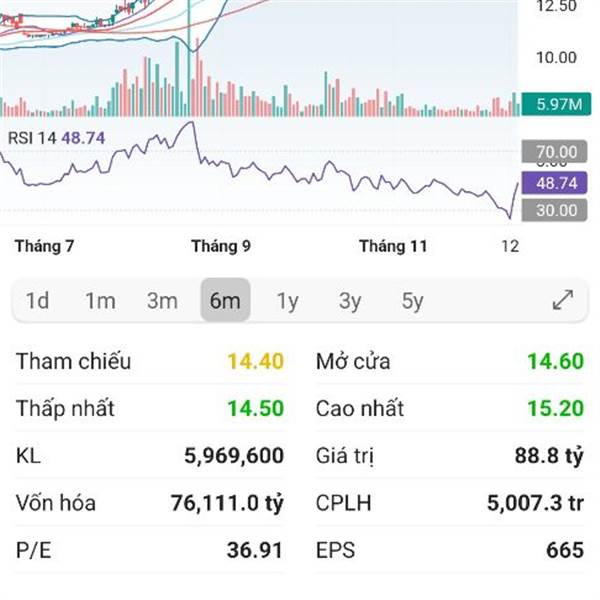Screen dimensions: 600x600
Task: Click the Tháng 9 timeline label
Action: pyautogui.click(x=220, y=246)
